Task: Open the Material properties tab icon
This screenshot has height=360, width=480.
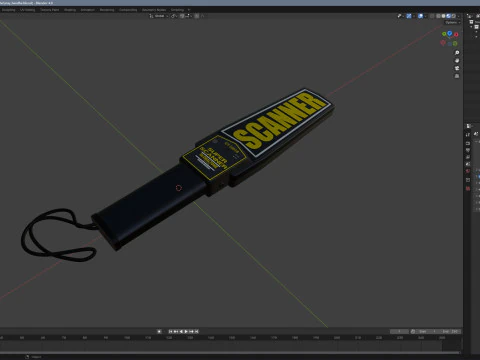Action: [x=468, y=188]
